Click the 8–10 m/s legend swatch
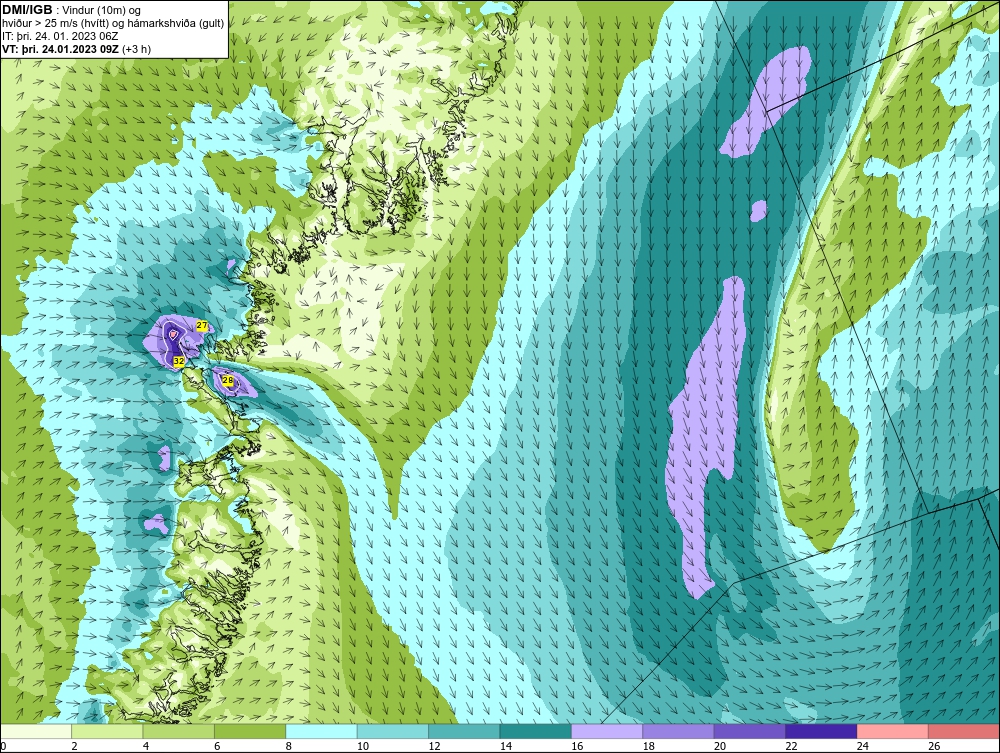The width and height of the screenshot is (1000, 753). click(321, 731)
